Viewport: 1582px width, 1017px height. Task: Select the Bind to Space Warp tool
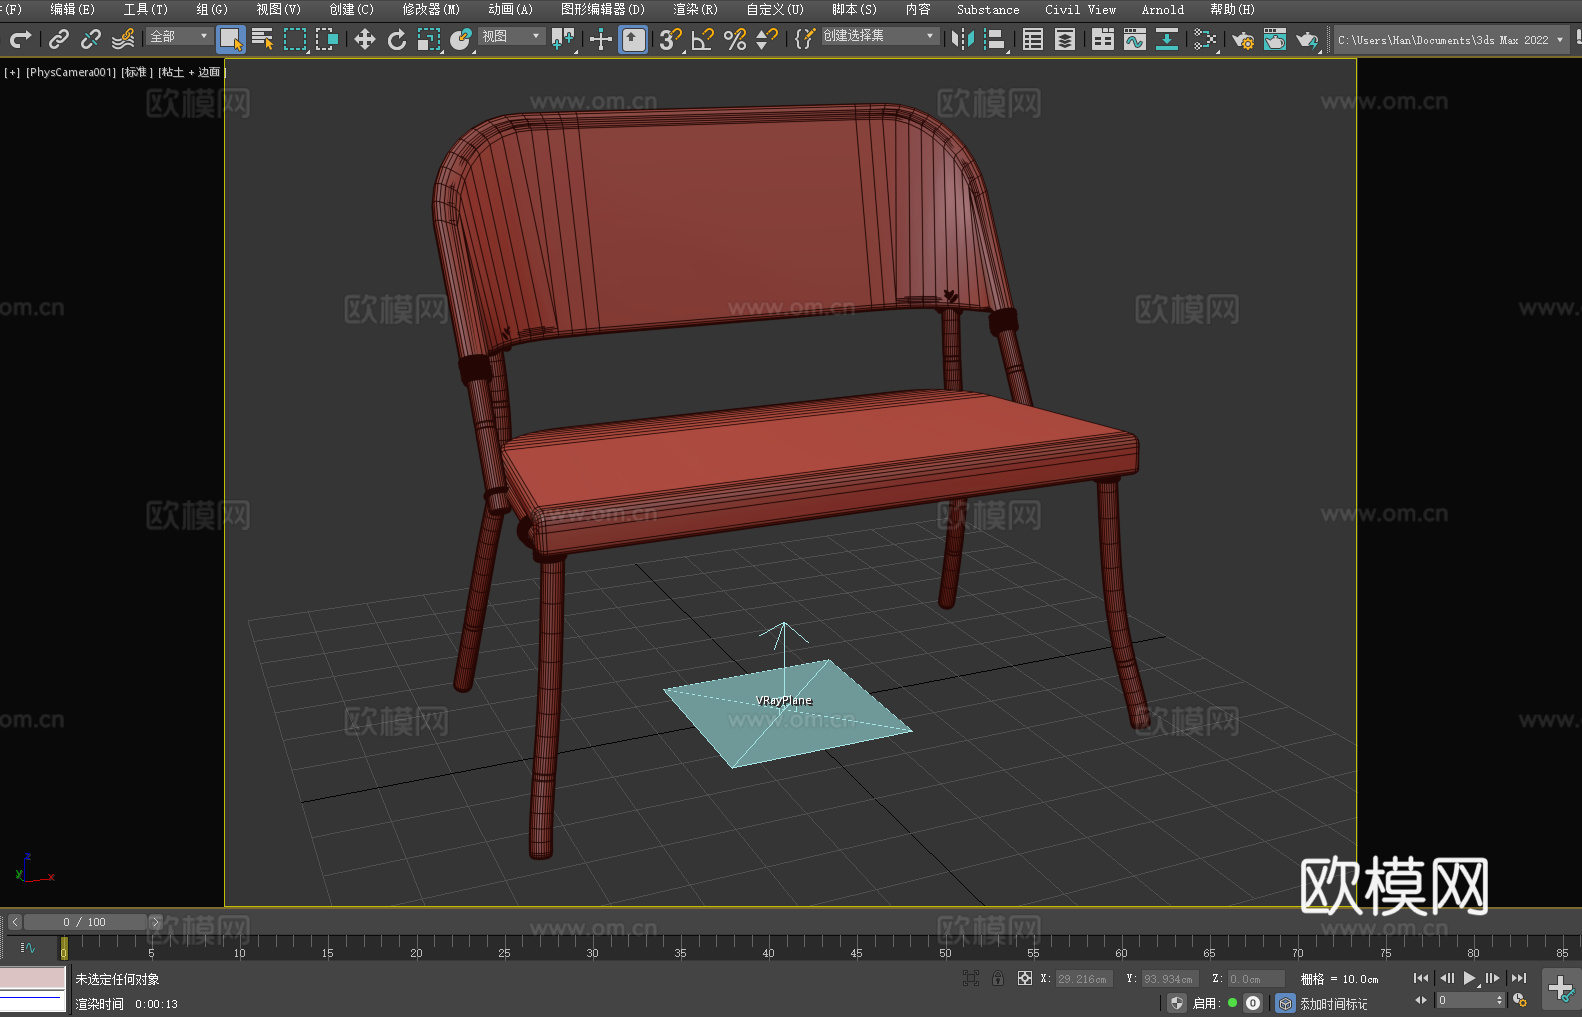(x=123, y=39)
